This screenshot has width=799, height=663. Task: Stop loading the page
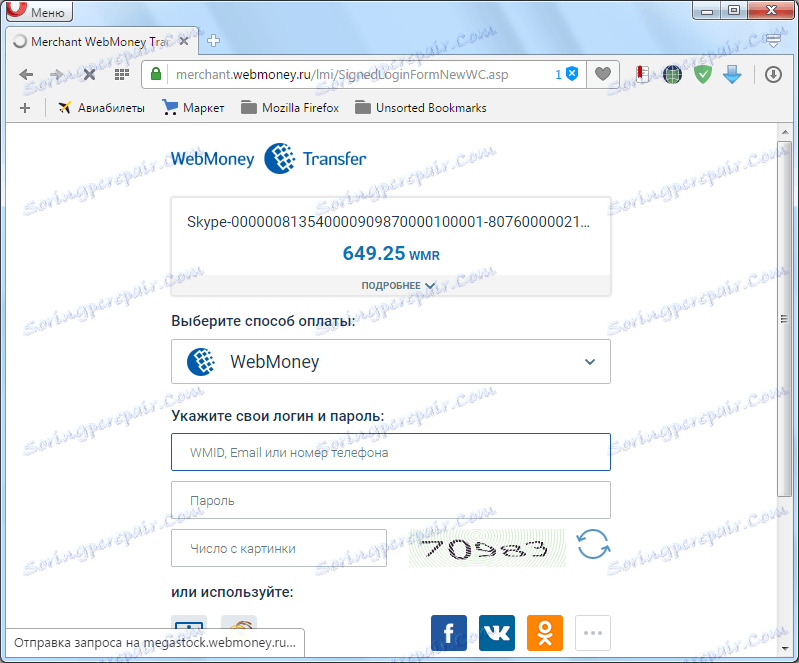coord(89,74)
